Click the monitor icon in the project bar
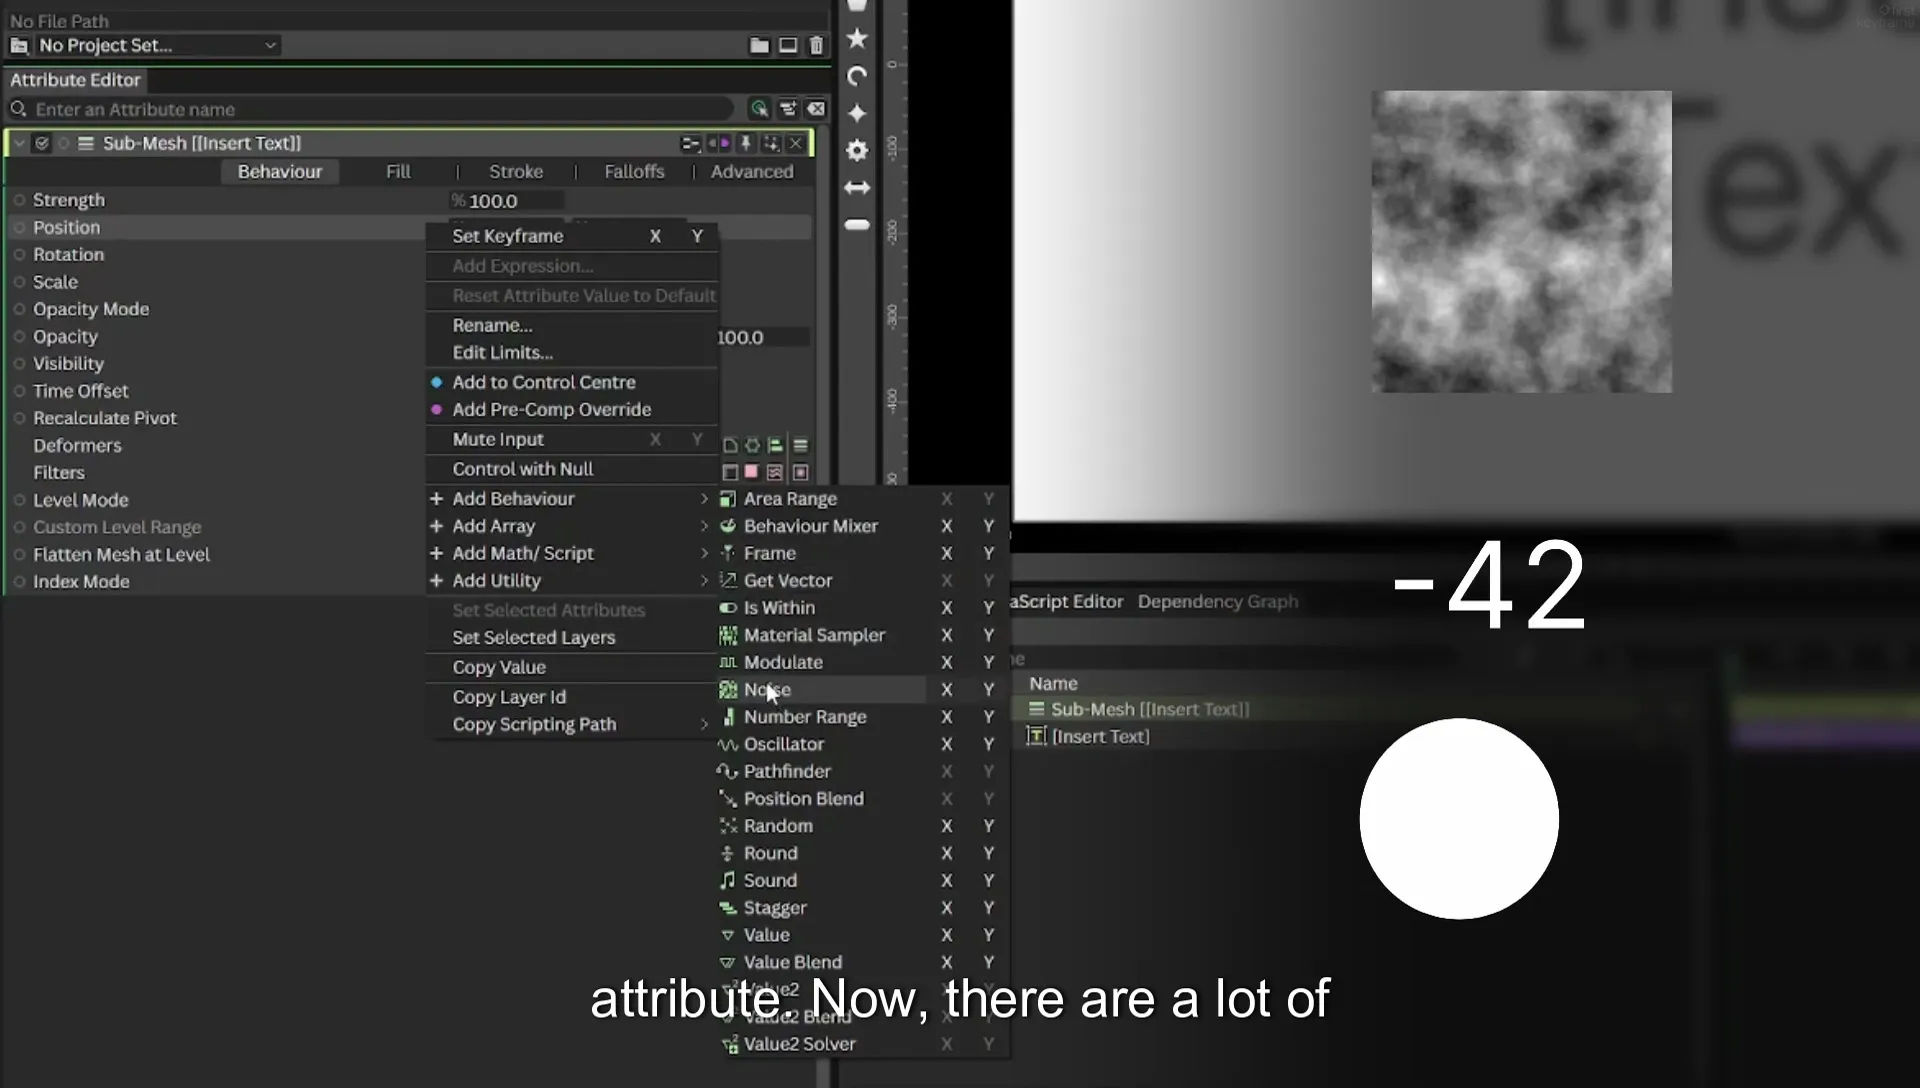 [x=788, y=45]
